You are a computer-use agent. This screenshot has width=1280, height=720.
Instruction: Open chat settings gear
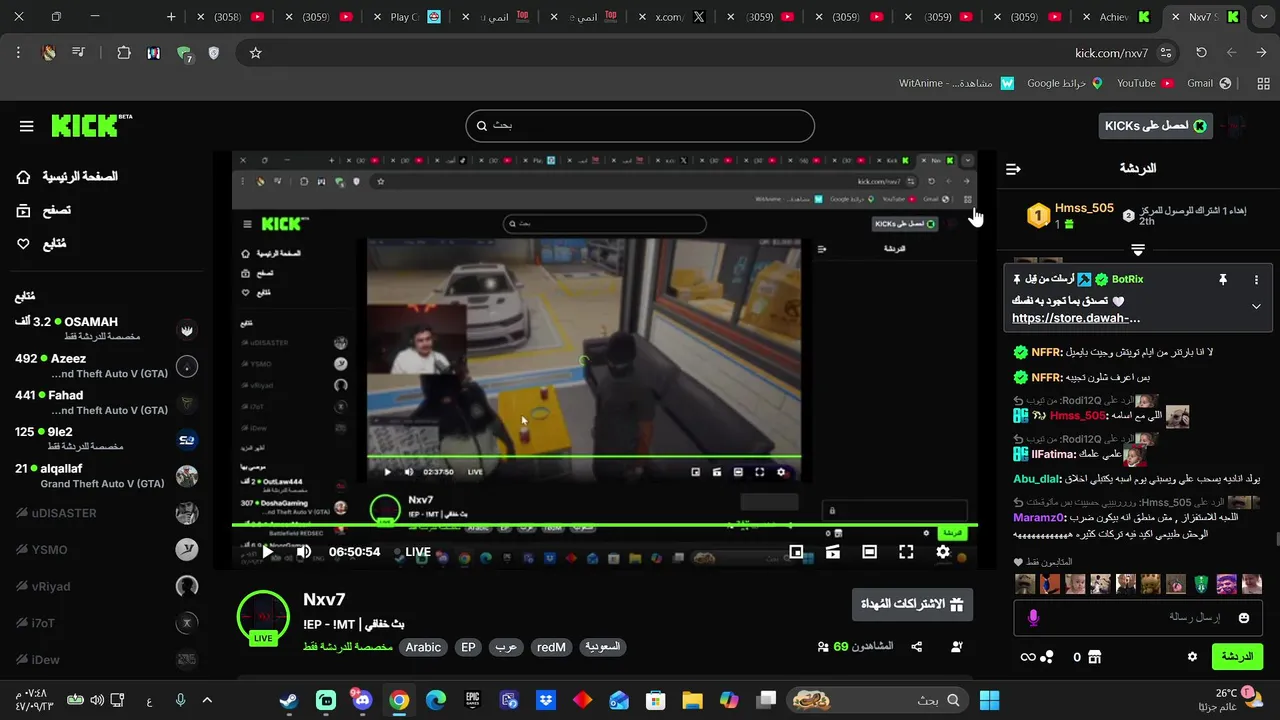[1192, 657]
